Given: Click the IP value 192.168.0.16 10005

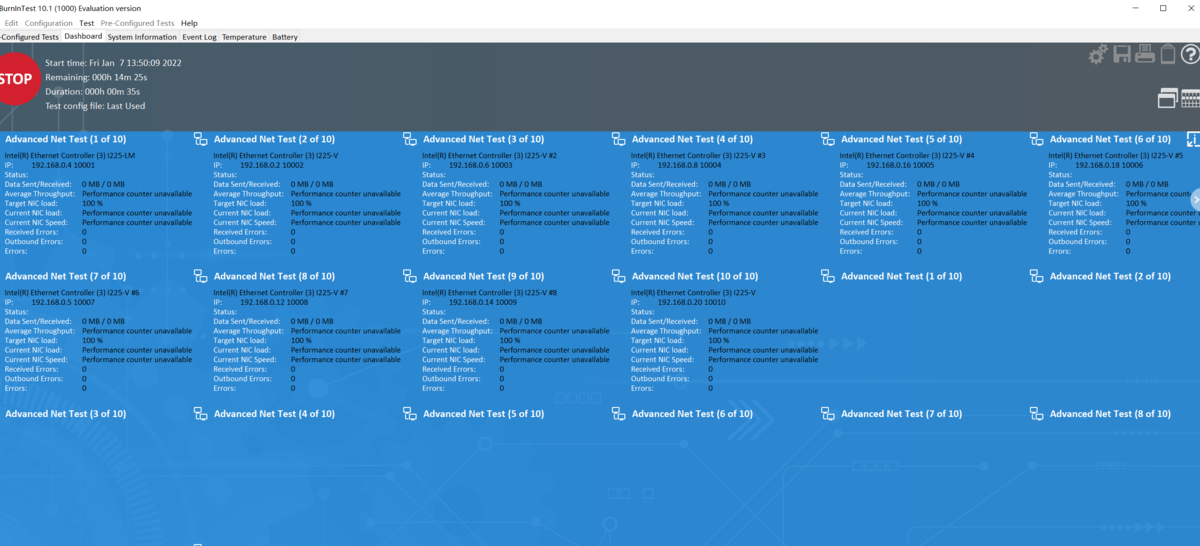Looking at the screenshot, I should pos(901,165).
